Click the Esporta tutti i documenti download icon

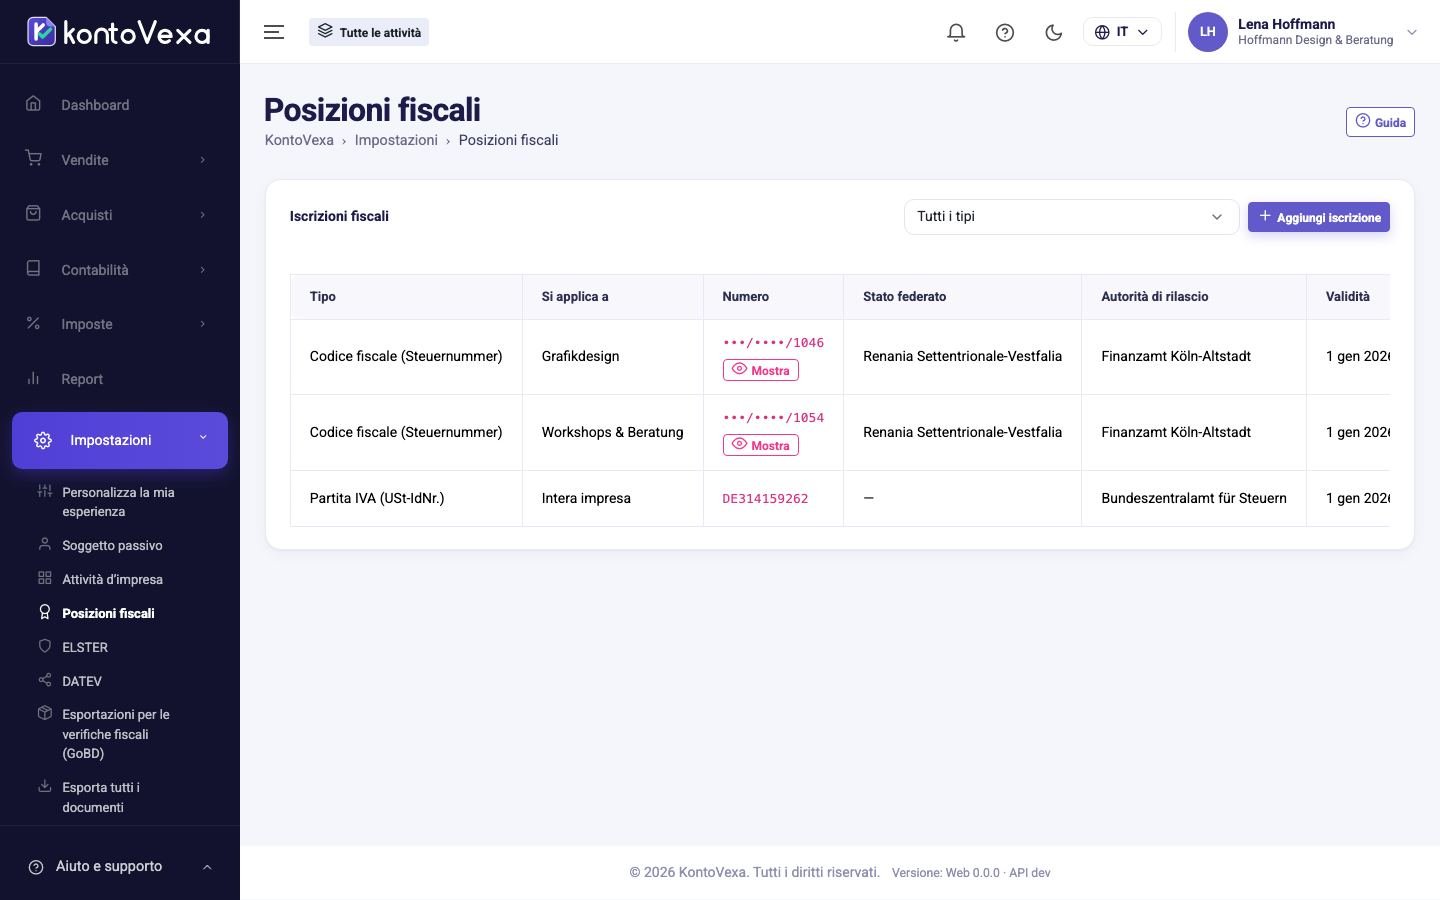44,786
